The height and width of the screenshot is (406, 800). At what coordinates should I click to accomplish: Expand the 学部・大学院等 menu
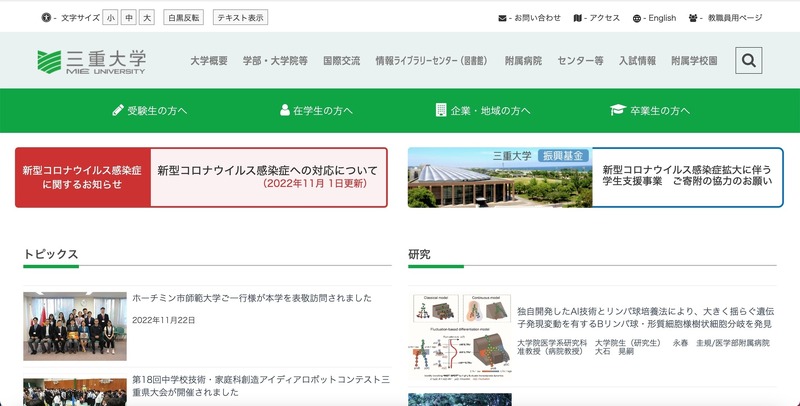click(275, 61)
